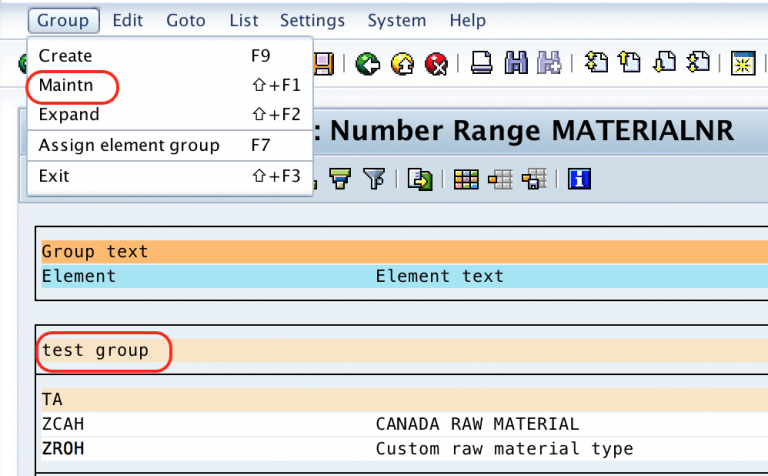Viewport: 768px width, 476px height.
Task: Open the Group menu
Action: coord(63,21)
